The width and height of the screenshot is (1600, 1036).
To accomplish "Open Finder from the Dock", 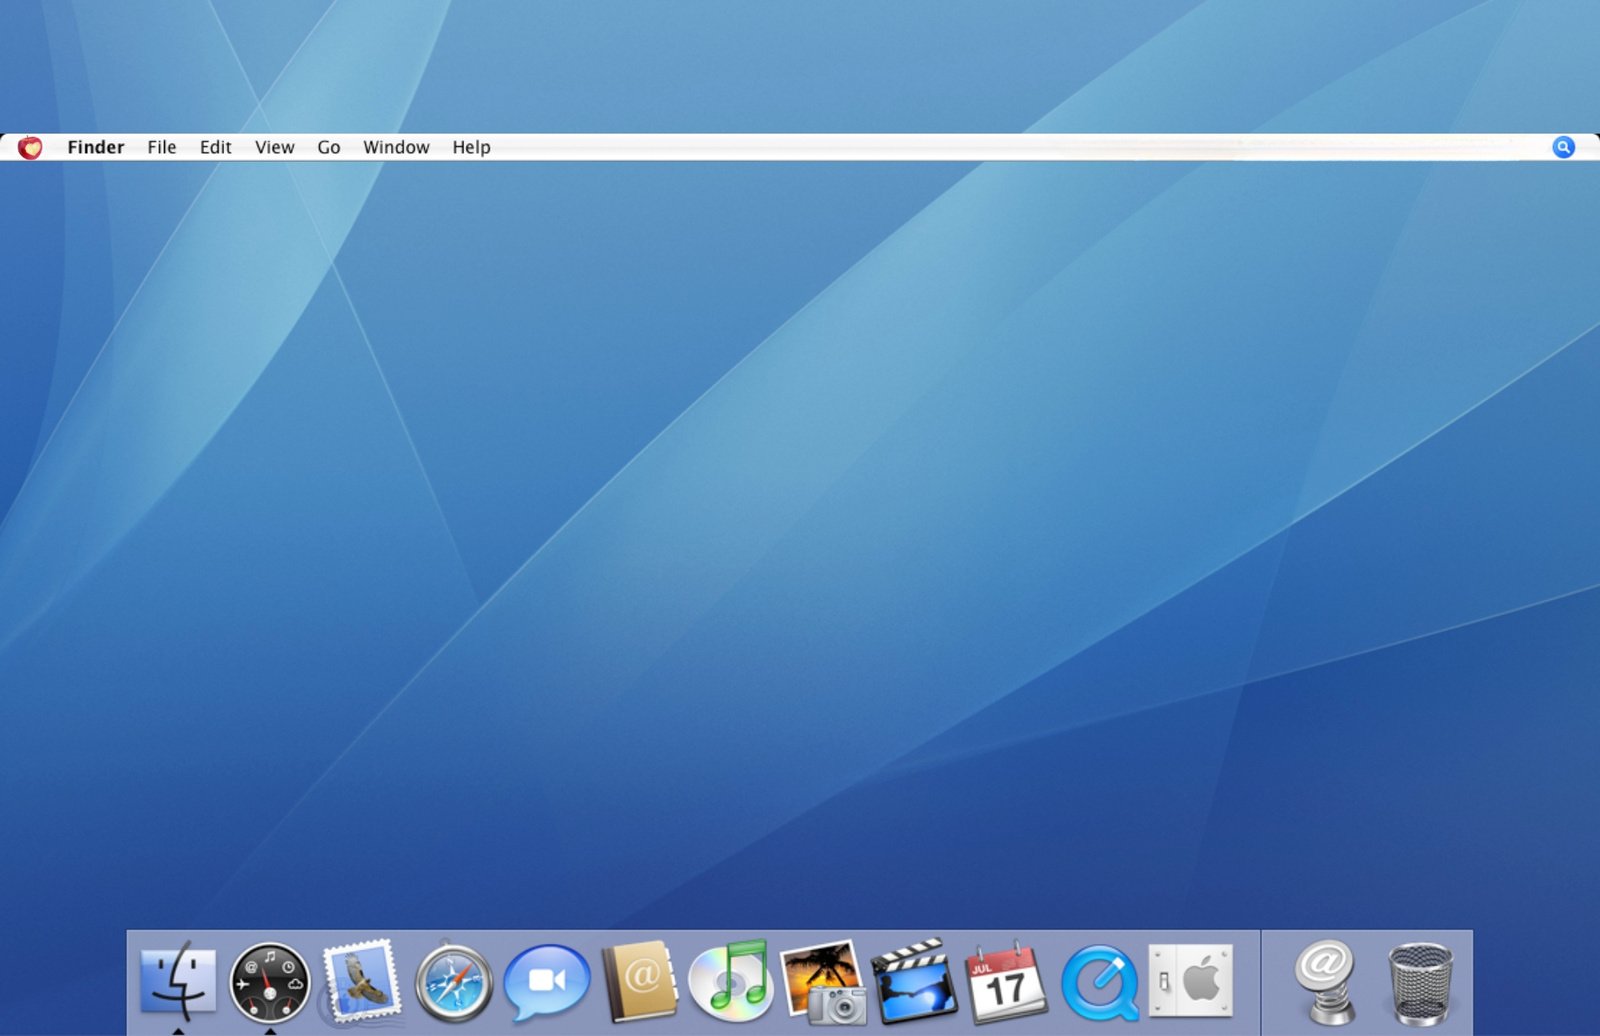I will (x=178, y=981).
